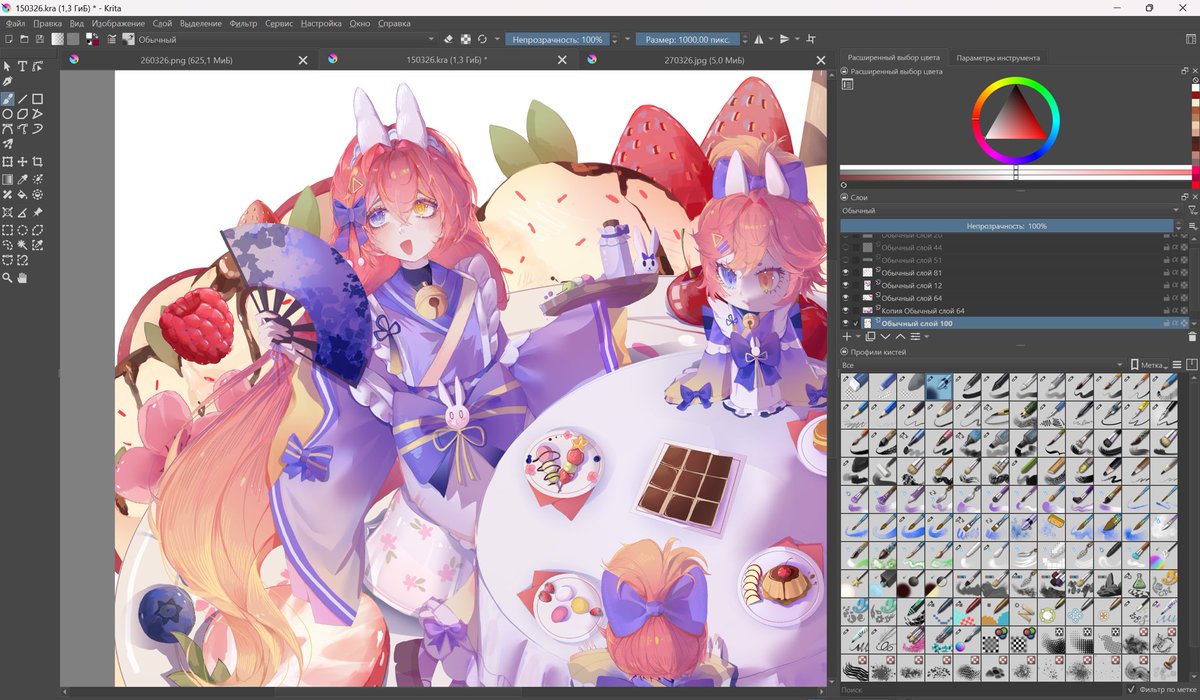
Task: Toggle 'Фильтр по метке' checkbox
Action: tap(1132, 690)
